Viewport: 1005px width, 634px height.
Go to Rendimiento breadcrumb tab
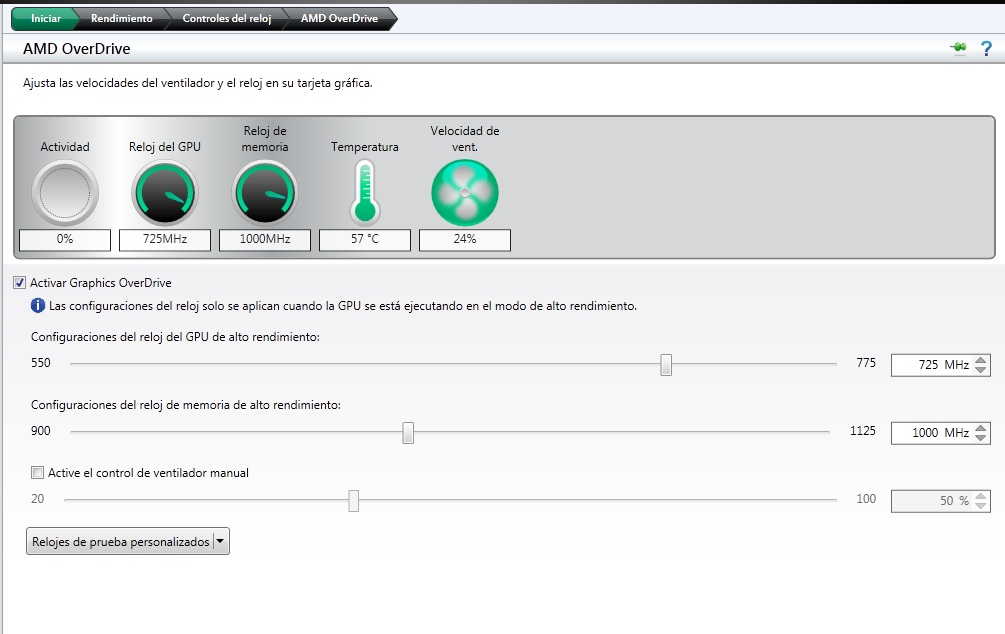point(122,18)
